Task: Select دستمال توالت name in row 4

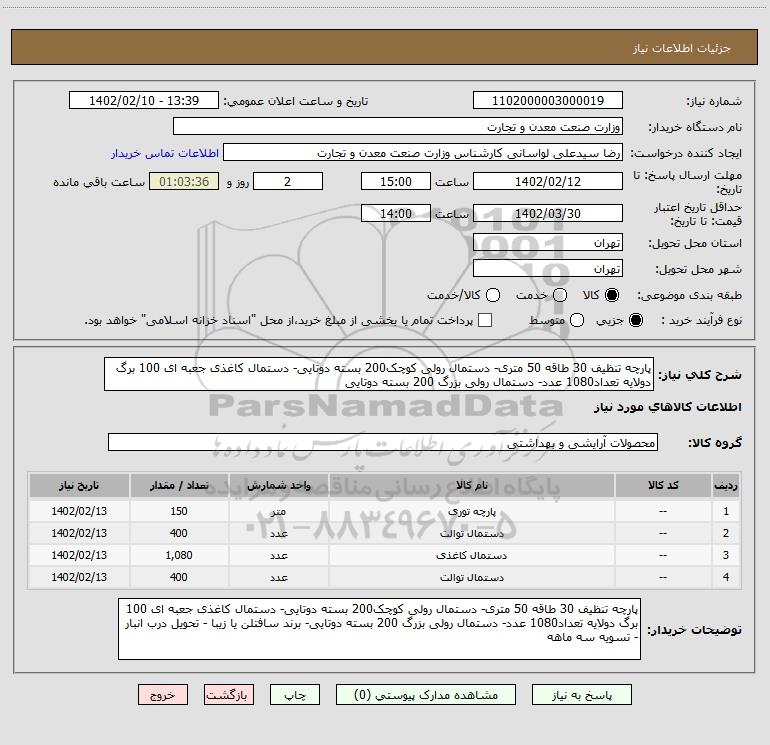Action: (x=471, y=578)
